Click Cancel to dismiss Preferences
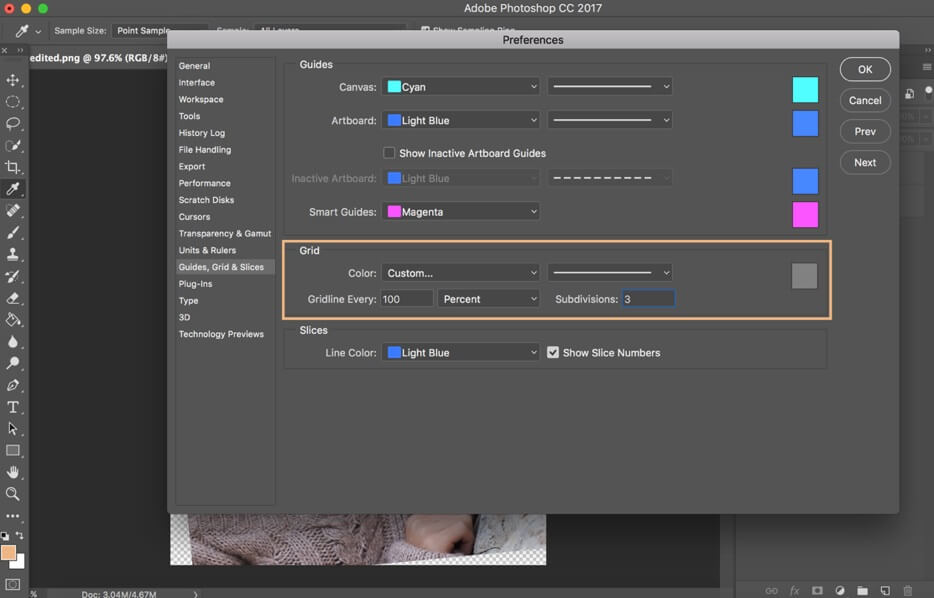The width and height of the screenshot is (934, 598). (x=864, y=100)
